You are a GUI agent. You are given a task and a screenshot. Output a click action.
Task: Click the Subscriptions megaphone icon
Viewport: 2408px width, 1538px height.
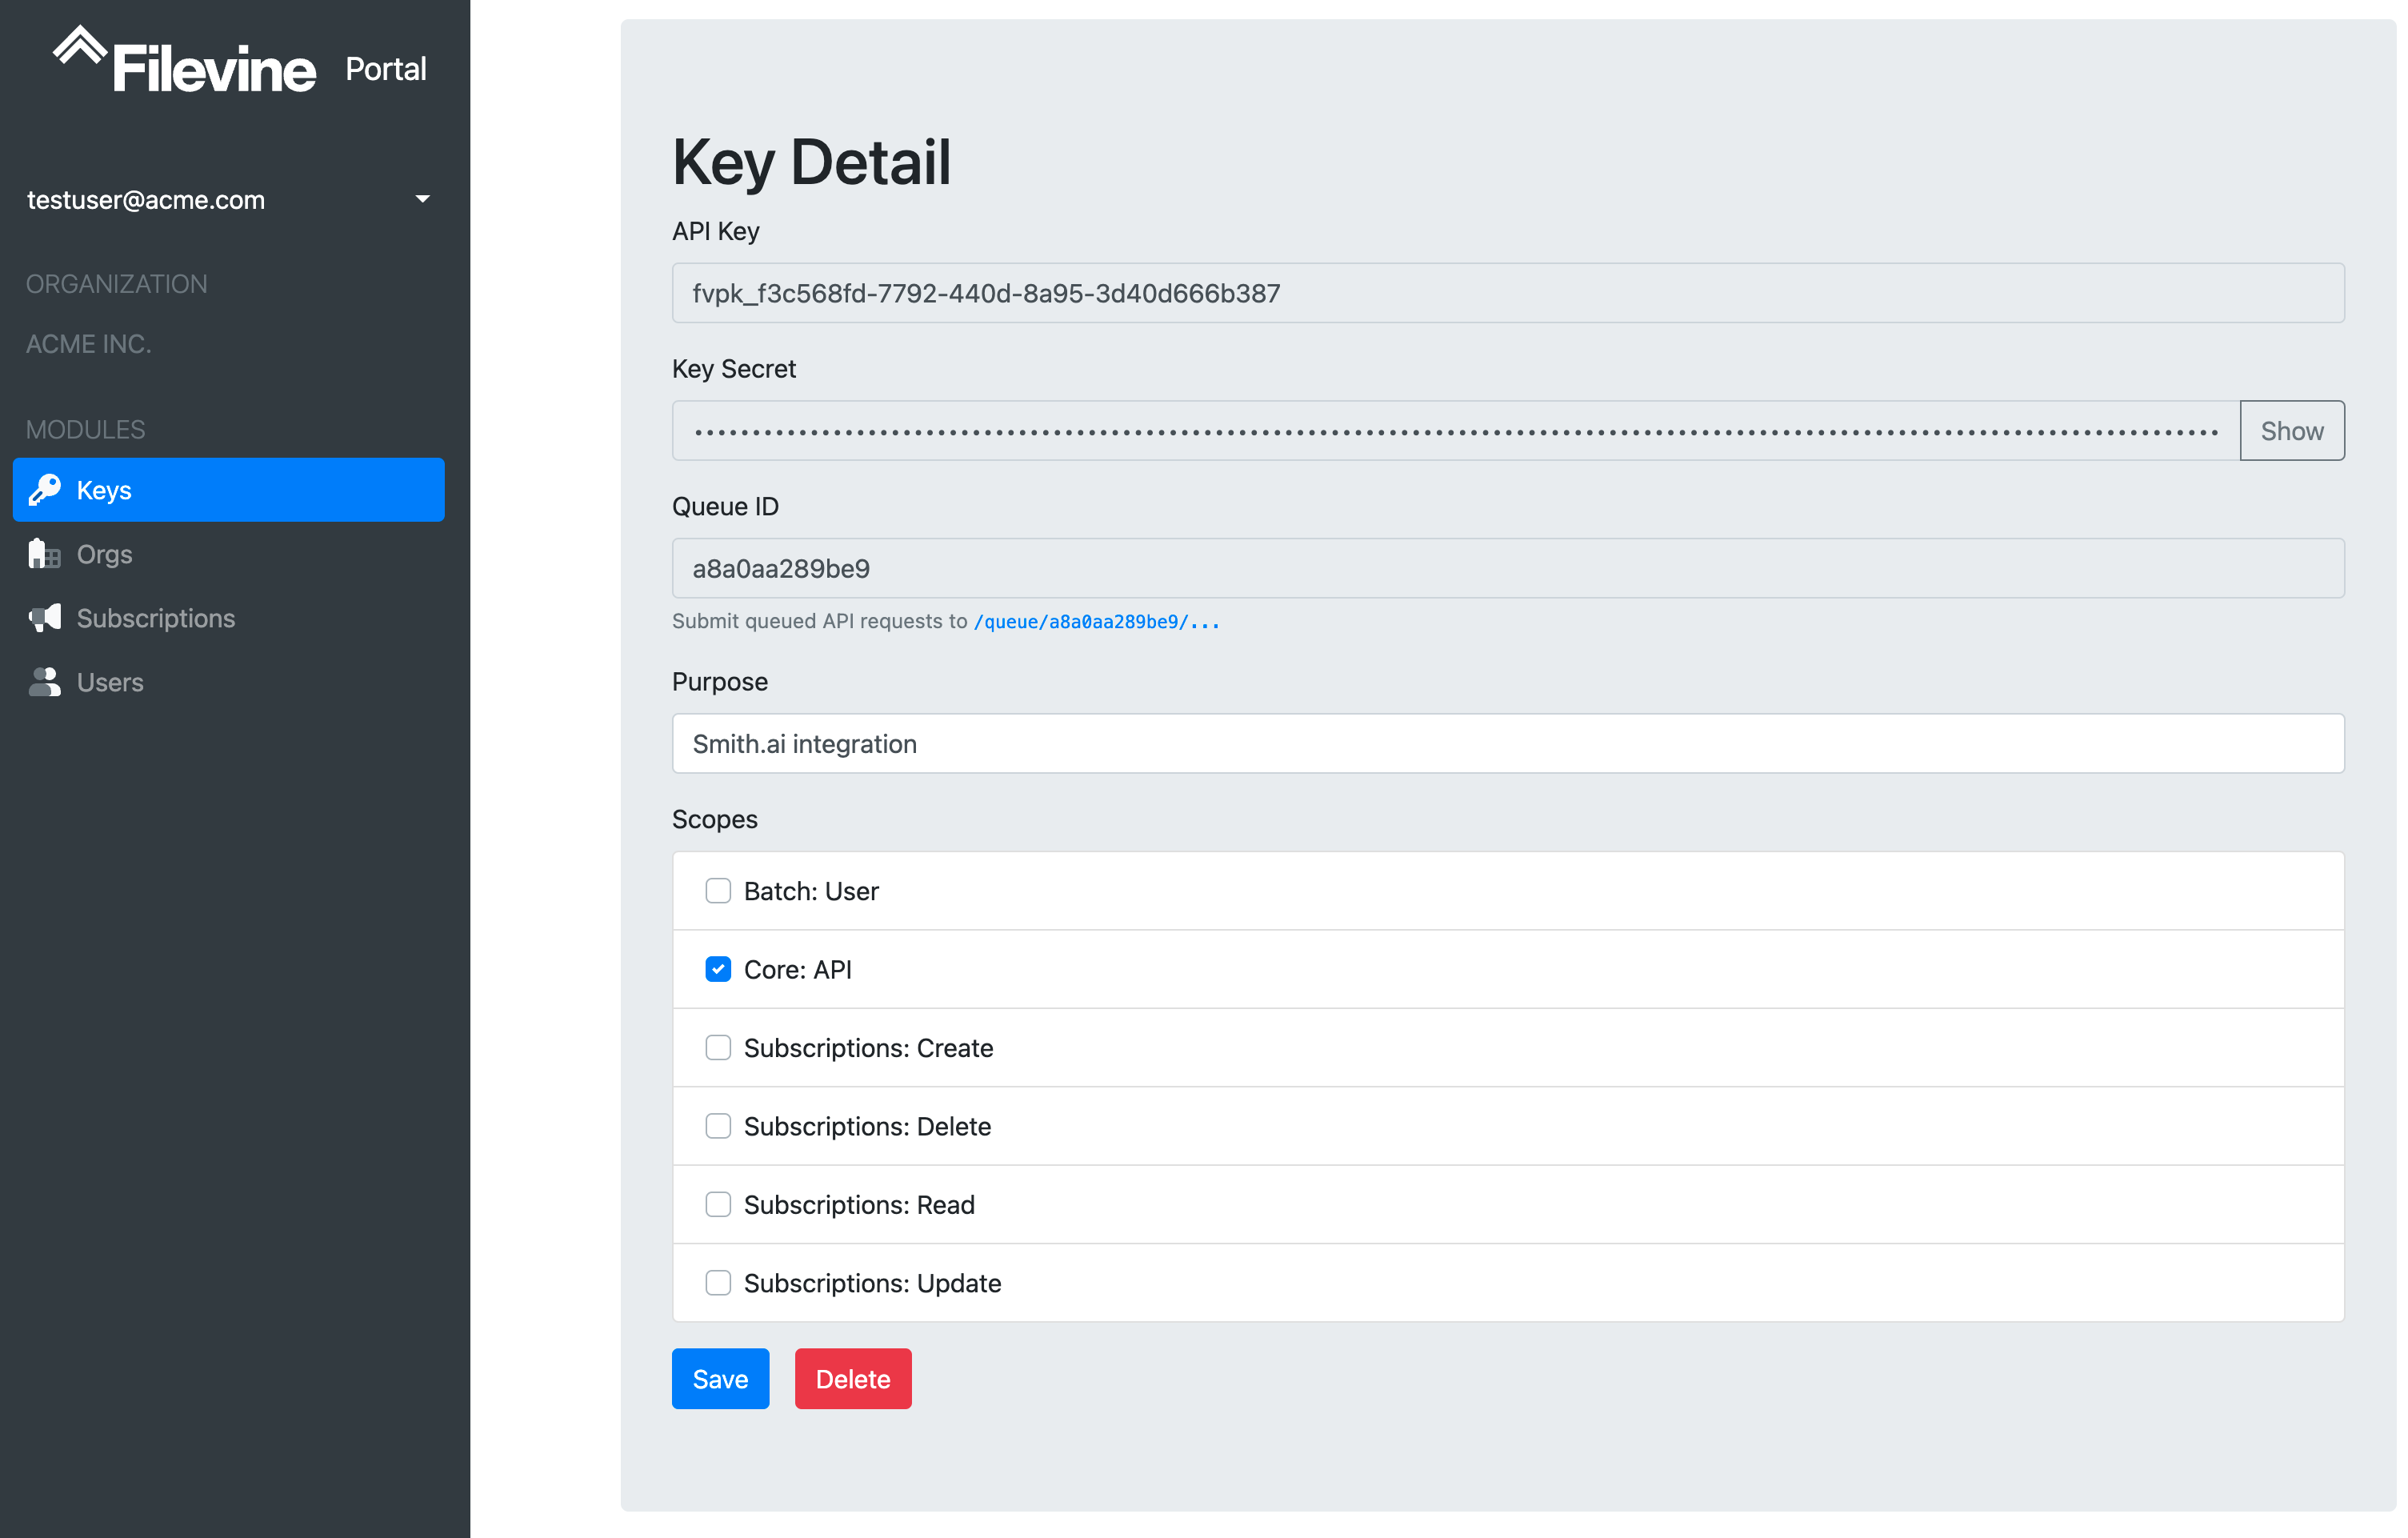[45, 618]
